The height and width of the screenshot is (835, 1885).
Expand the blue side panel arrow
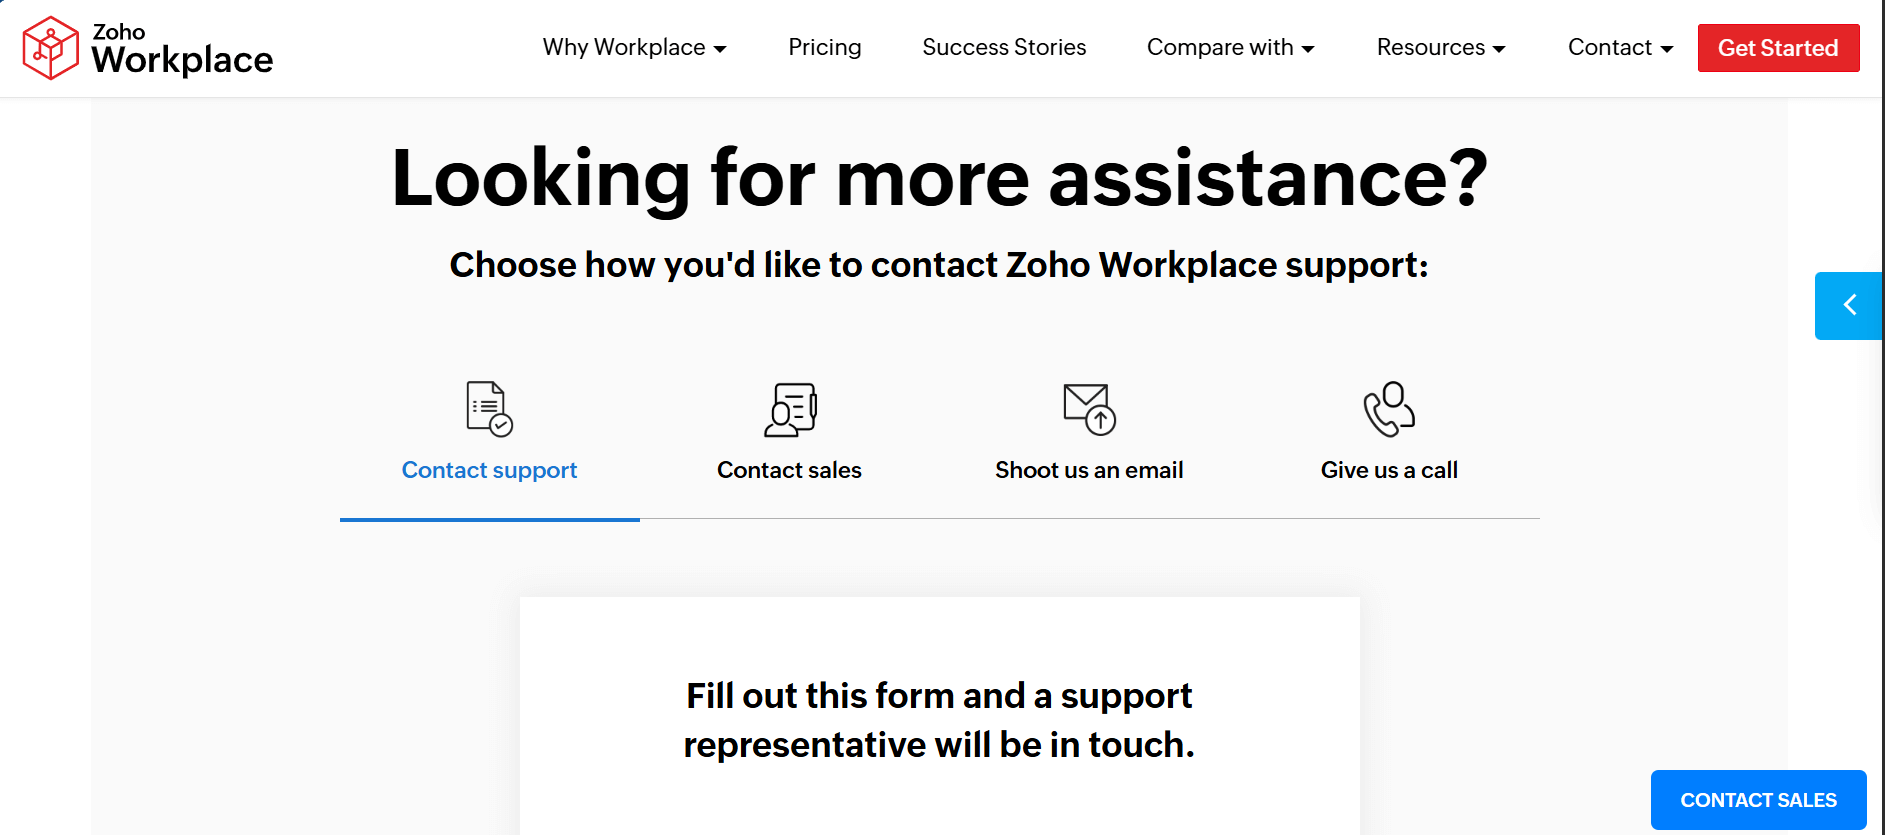1849,305
